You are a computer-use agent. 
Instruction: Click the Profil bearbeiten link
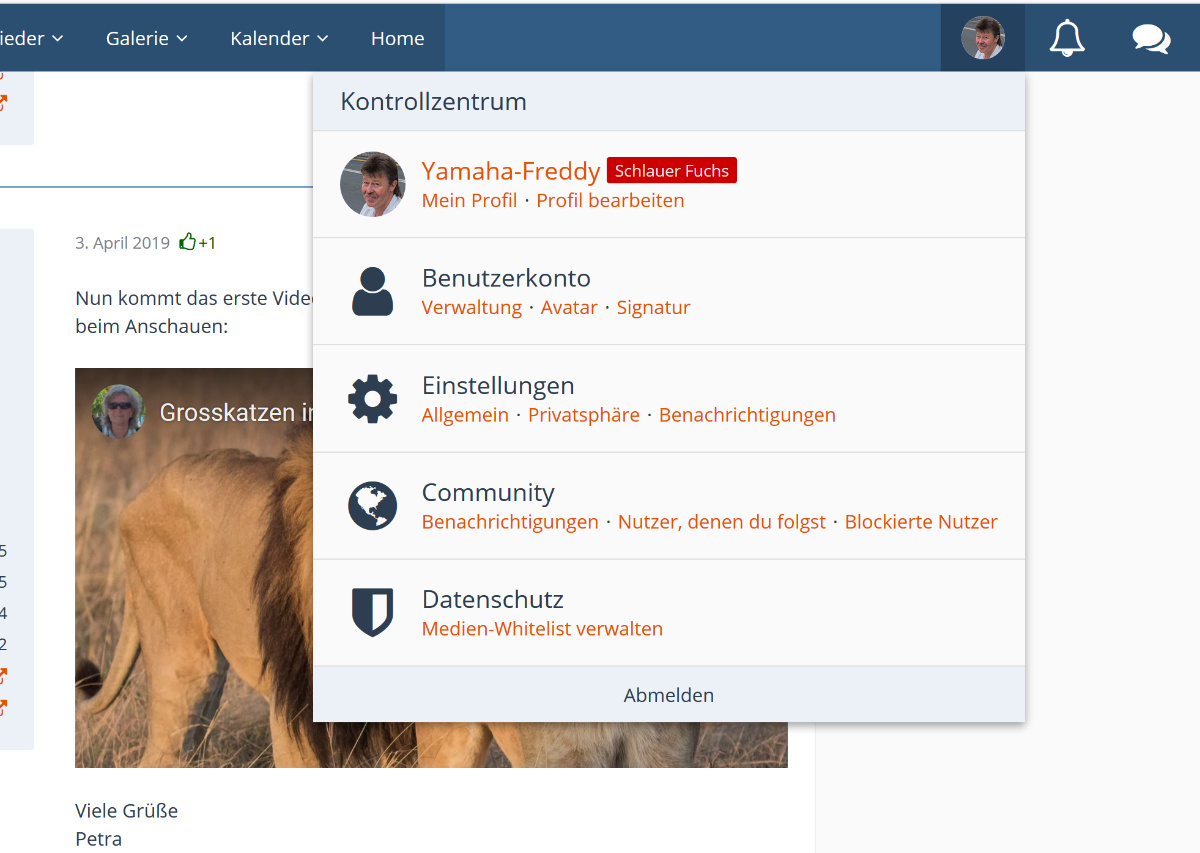610,200
